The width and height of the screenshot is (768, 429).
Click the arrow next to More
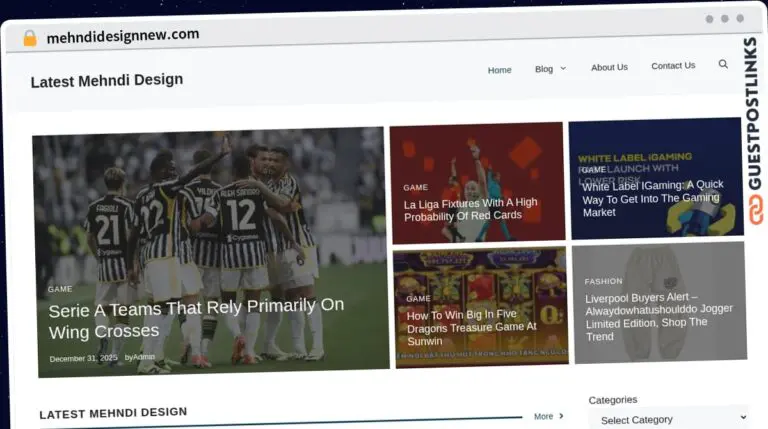click(x=561, y=416)
